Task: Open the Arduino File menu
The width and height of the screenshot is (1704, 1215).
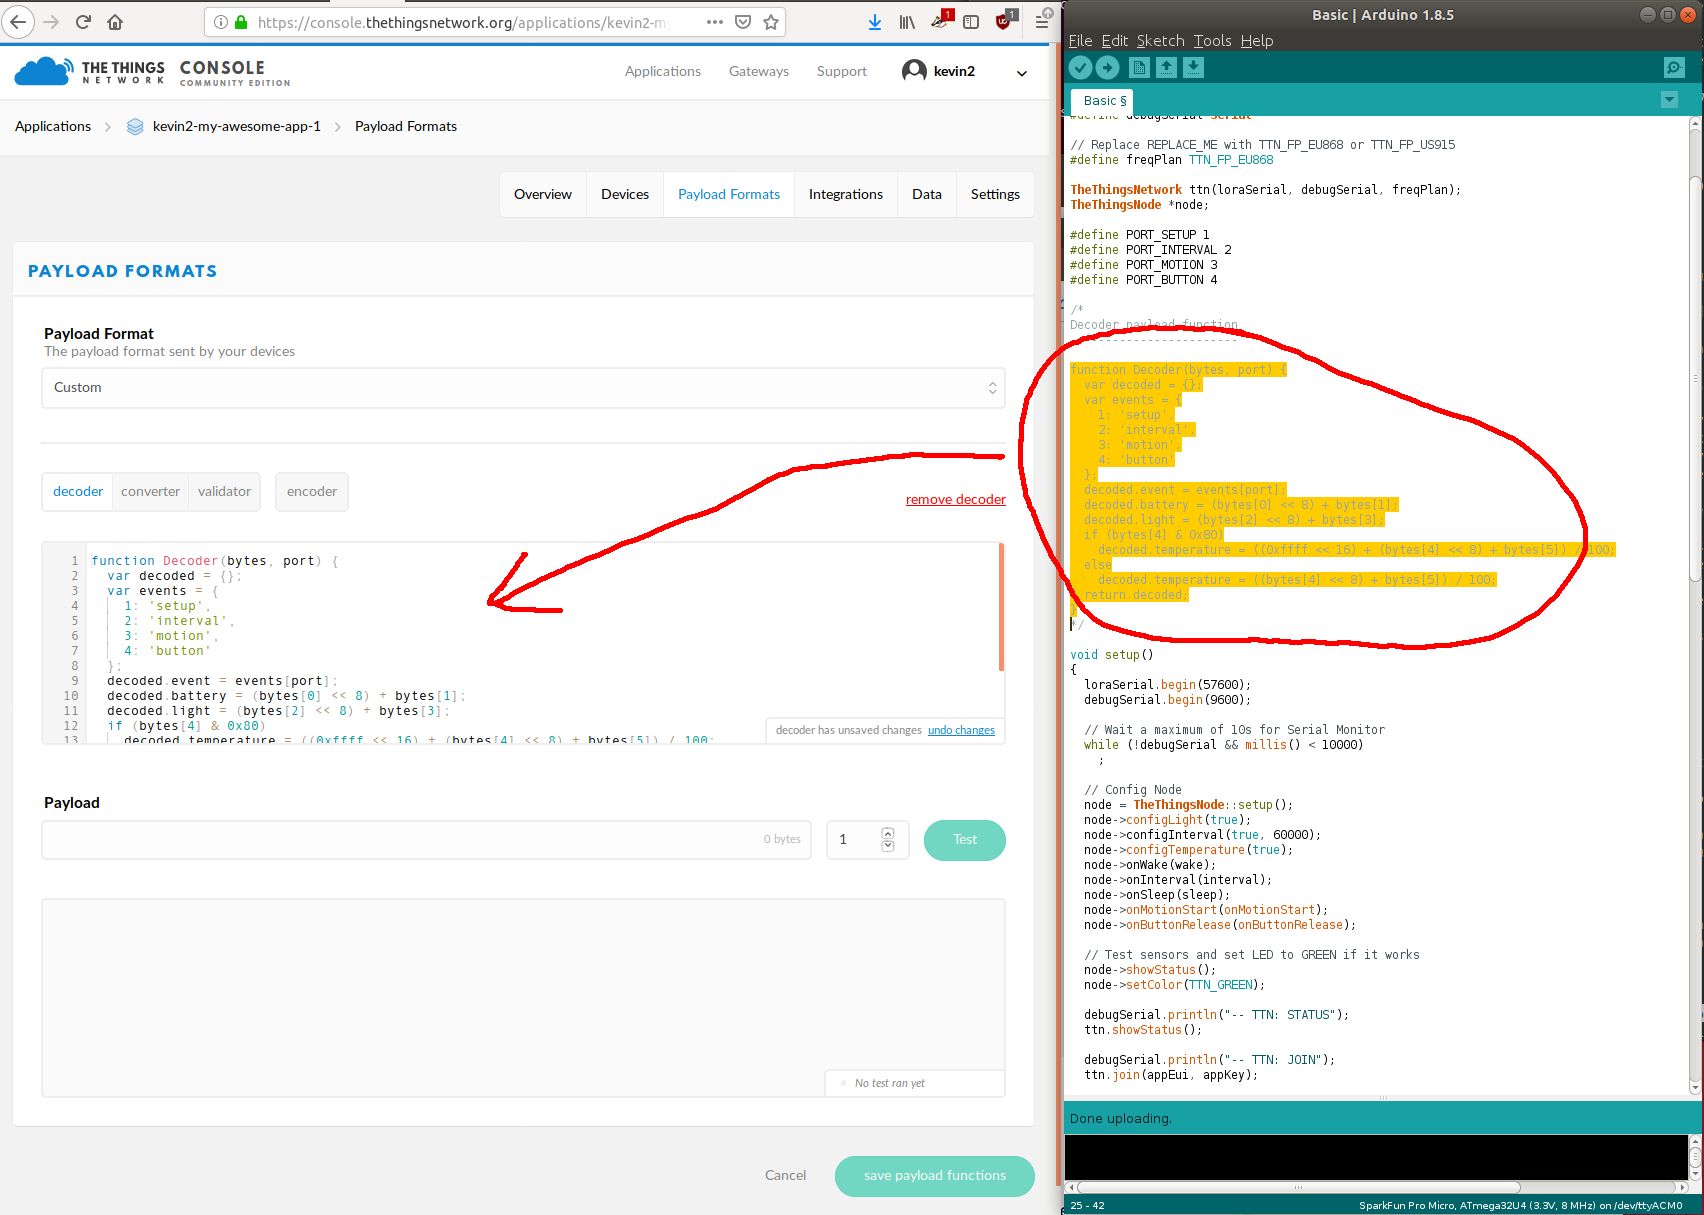Action: pyautogui.click(x=1080, y=41)
